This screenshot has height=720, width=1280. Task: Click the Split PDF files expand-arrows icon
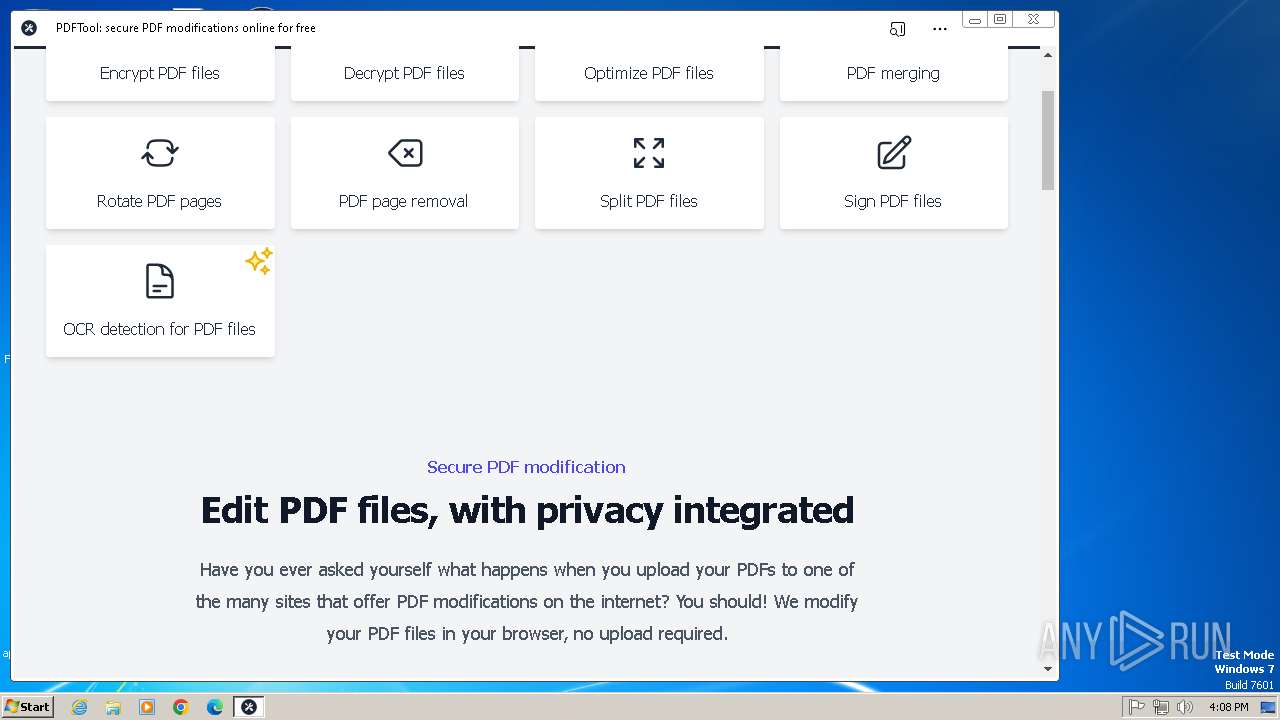(649, 153)
